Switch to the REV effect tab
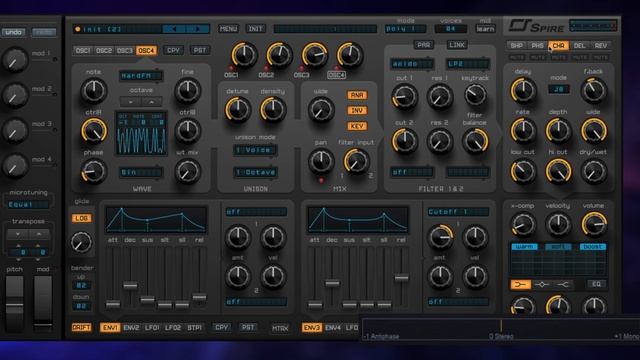Image resolution: width=640 pixels, height=360 pixels. pyautogui.click(x=600, y=46)
